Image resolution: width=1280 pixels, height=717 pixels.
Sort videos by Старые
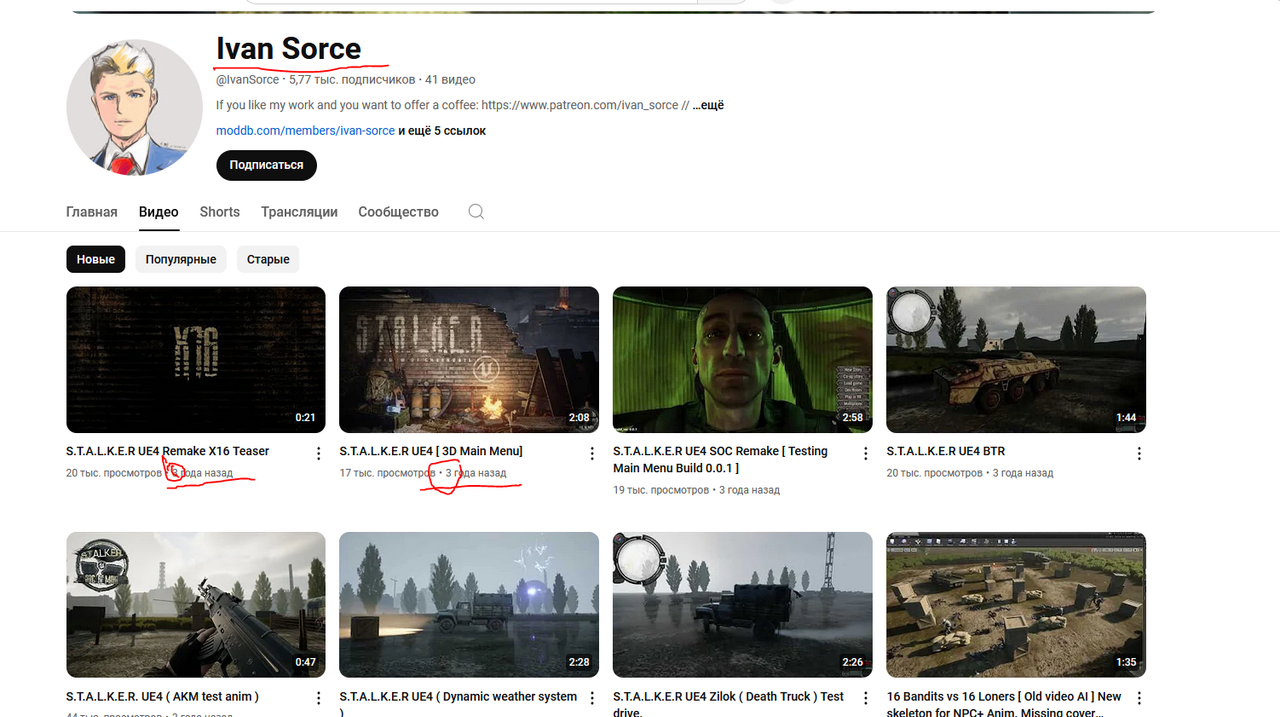(x=268, y=259)
